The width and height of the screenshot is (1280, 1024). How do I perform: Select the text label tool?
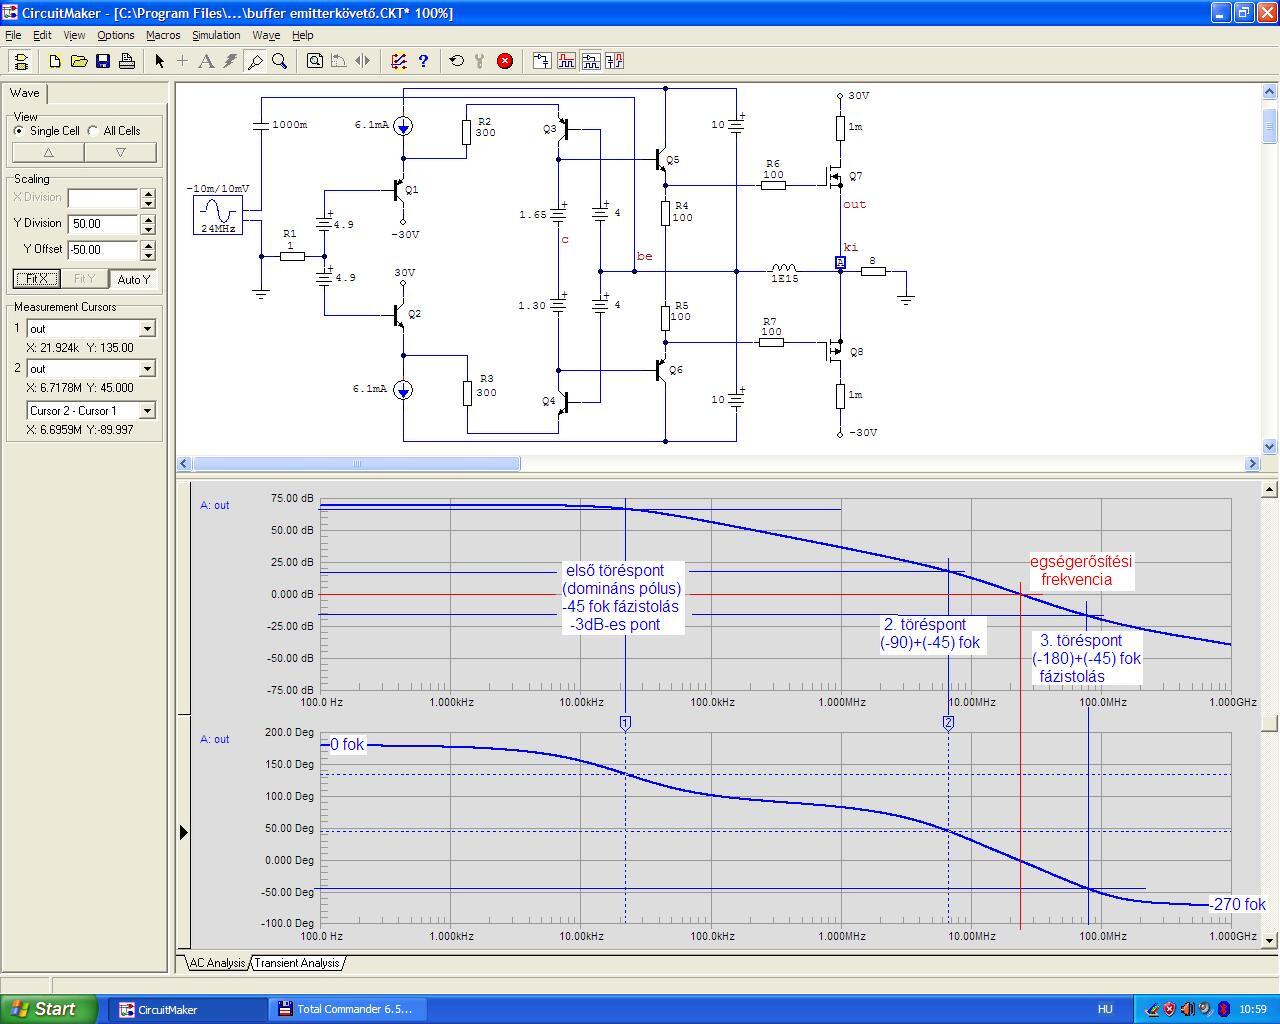click(x=206, y=61)
